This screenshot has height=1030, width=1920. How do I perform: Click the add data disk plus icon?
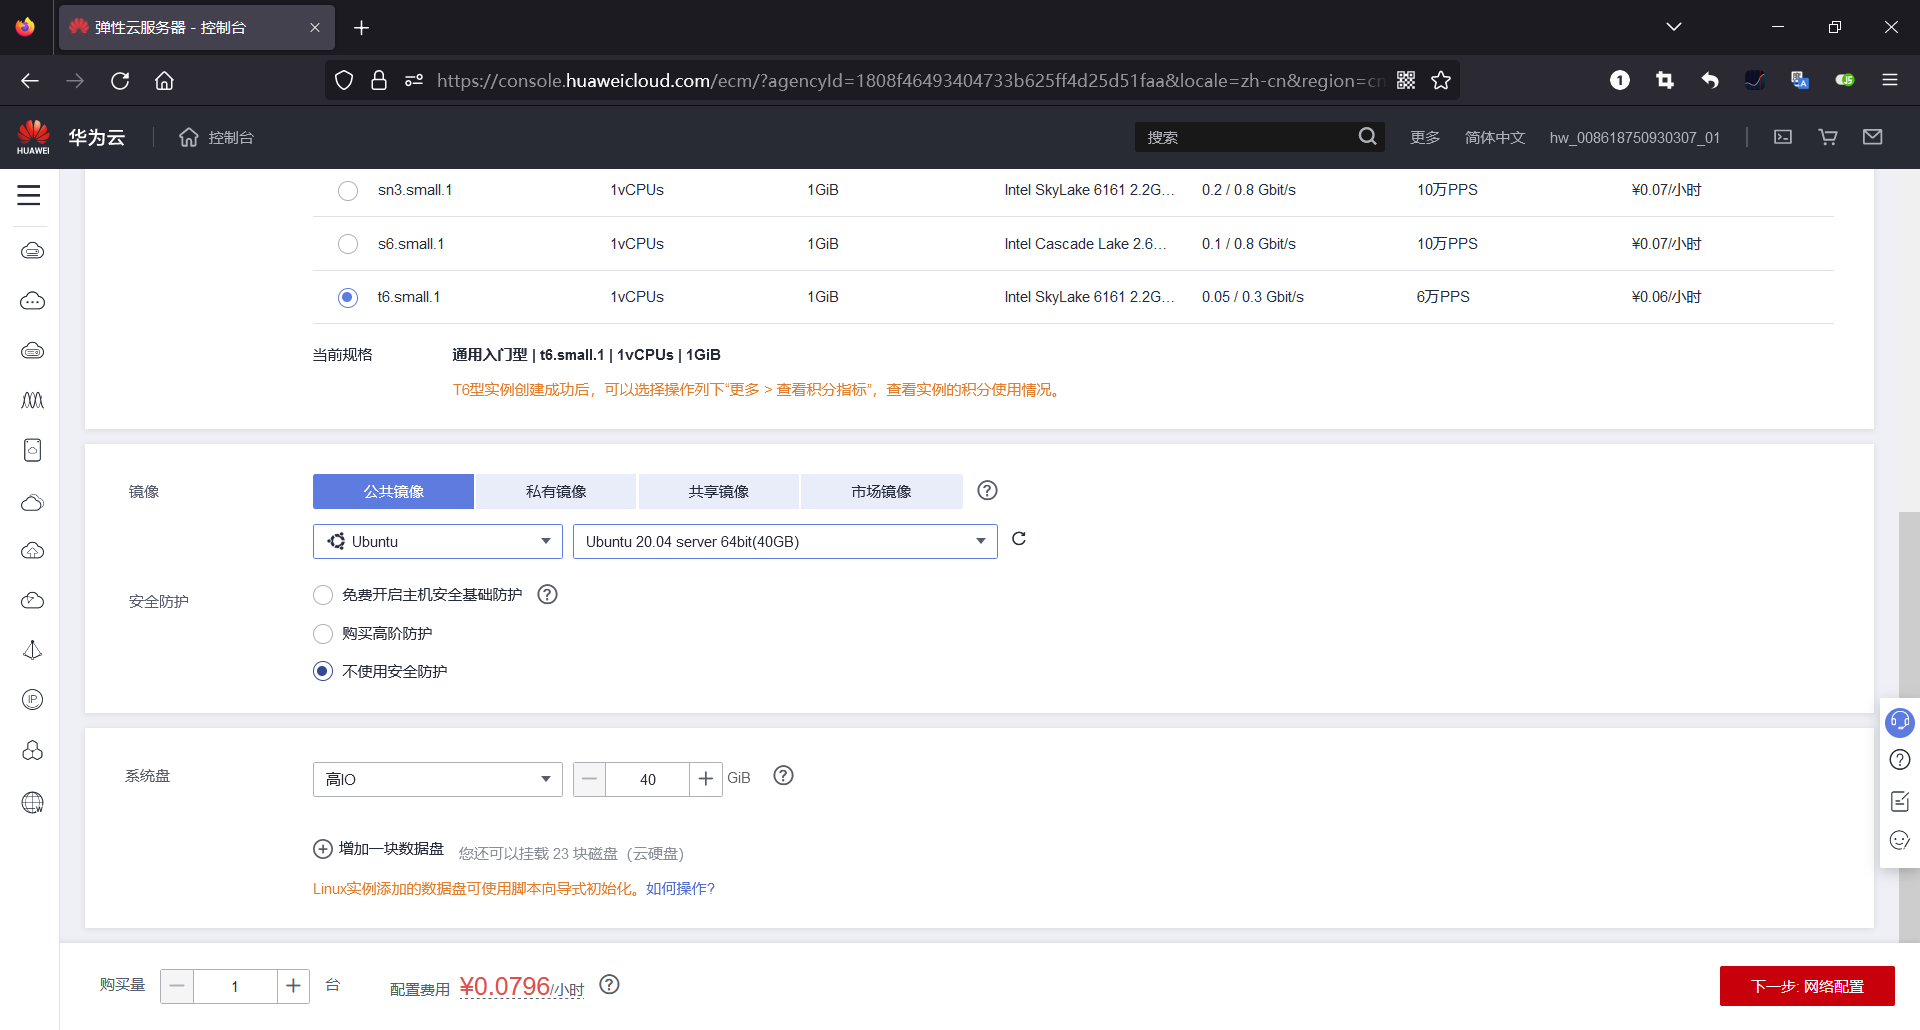point(323,849)
